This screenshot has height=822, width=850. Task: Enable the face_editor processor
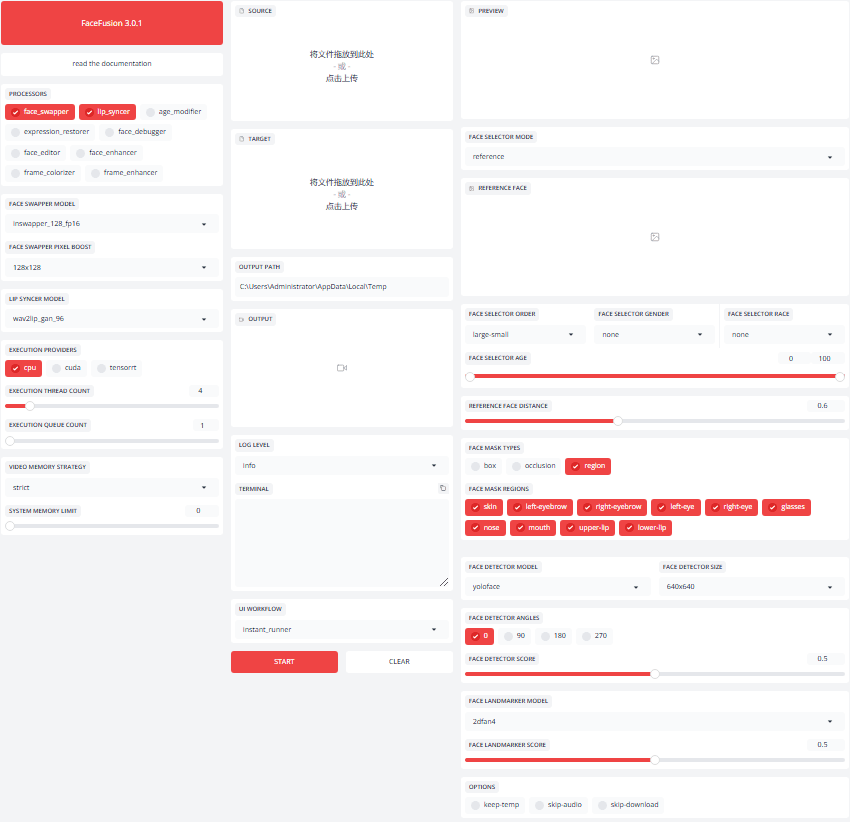[36, 153]
